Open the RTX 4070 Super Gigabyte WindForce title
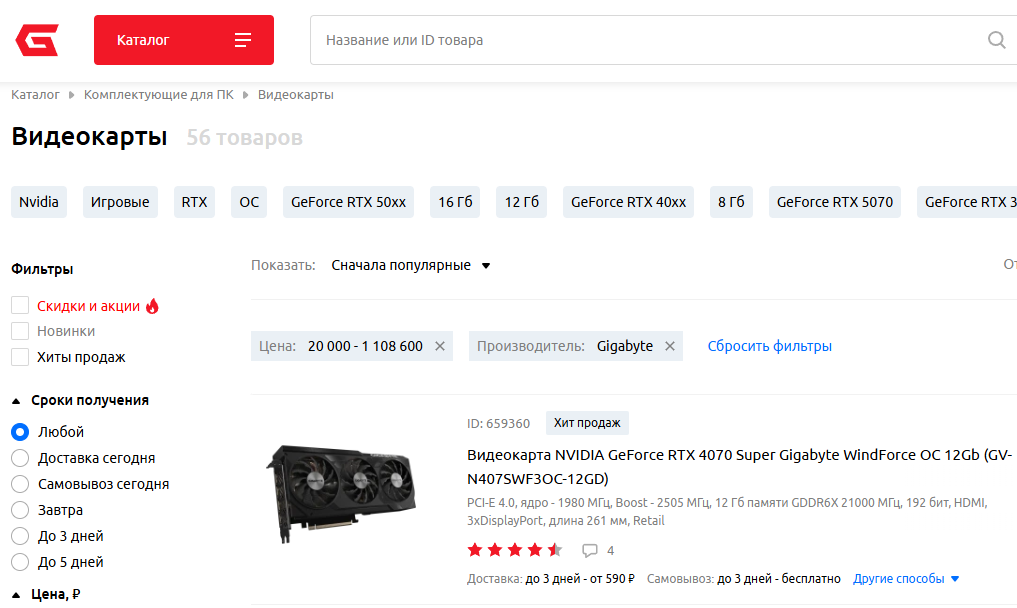 (739, 467)
